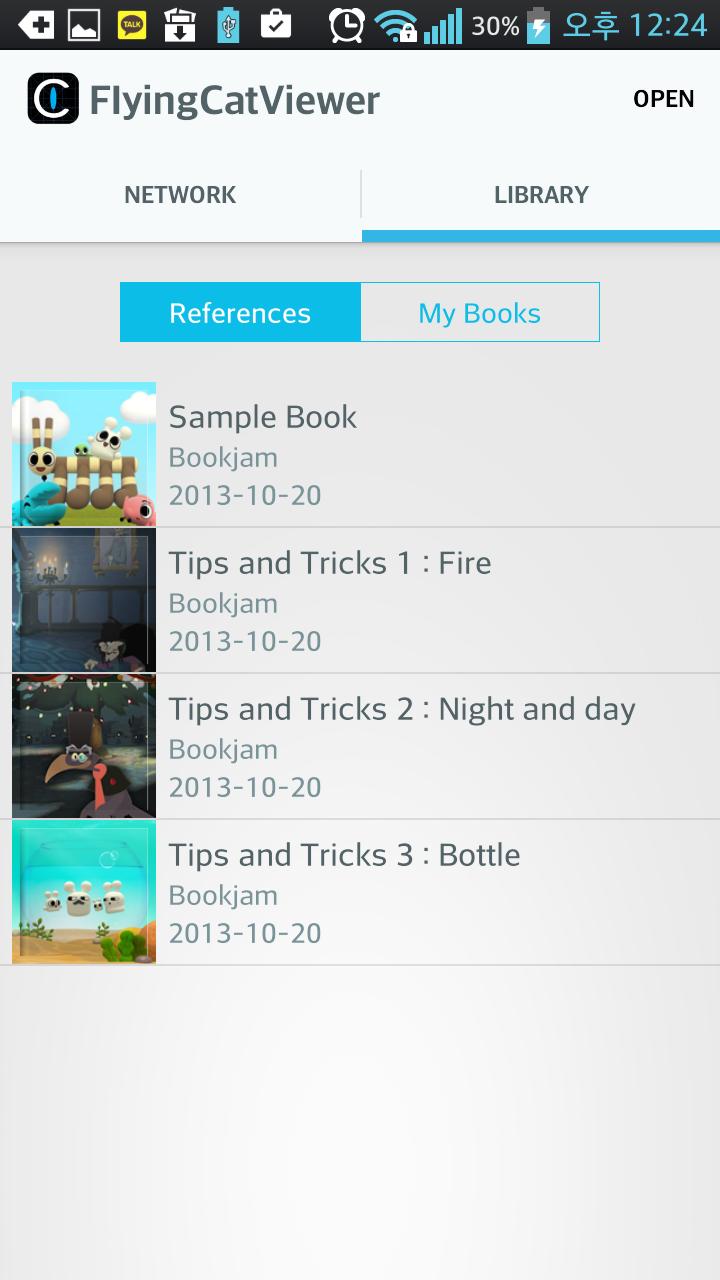
Task: Tap the briefcase checkmark notification icon
Action: click(276, 25)
